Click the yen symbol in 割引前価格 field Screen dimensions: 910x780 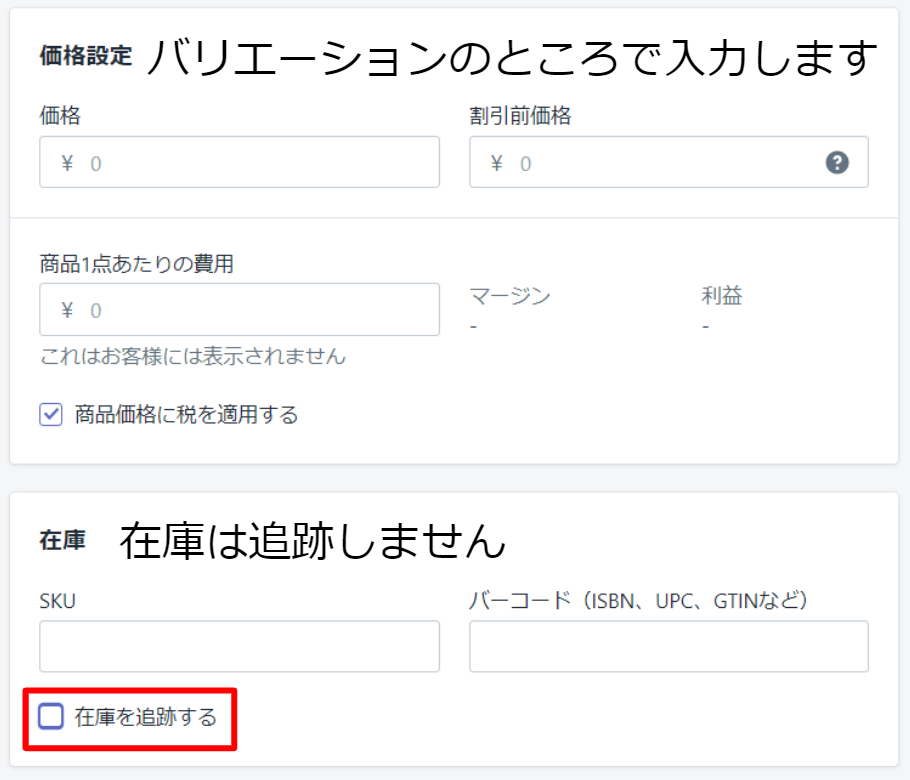click(x=496, y=163)
